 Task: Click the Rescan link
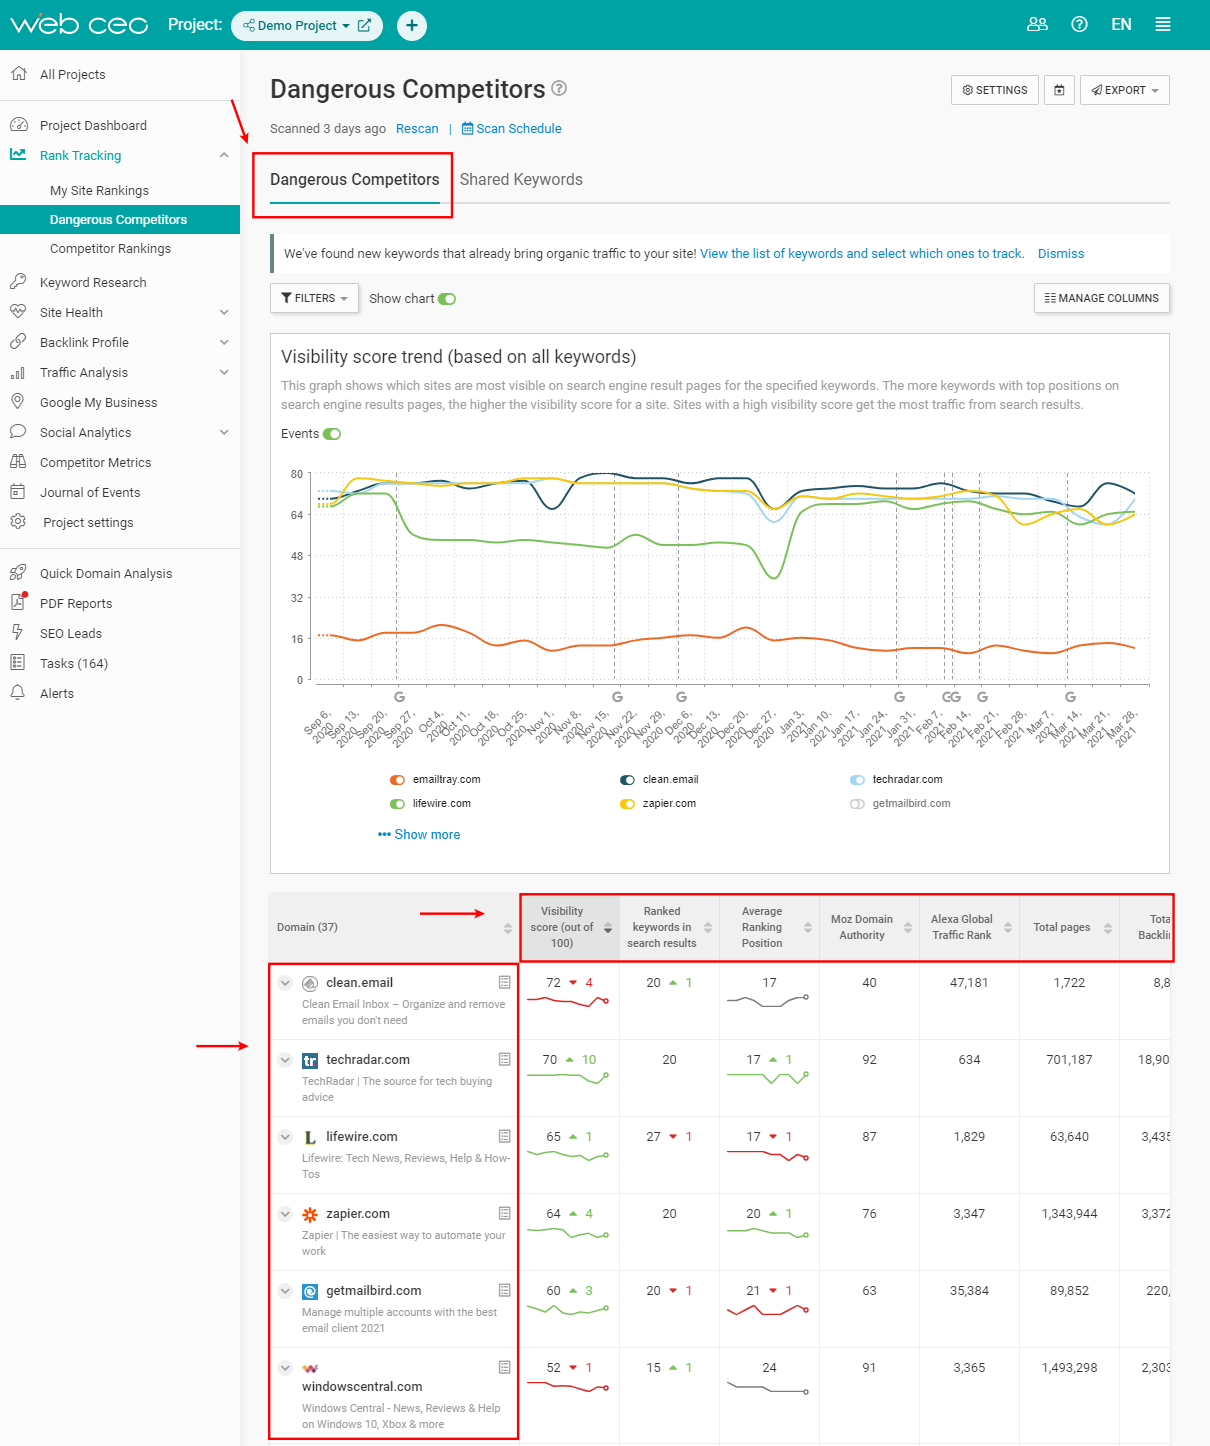click(417, 129)
